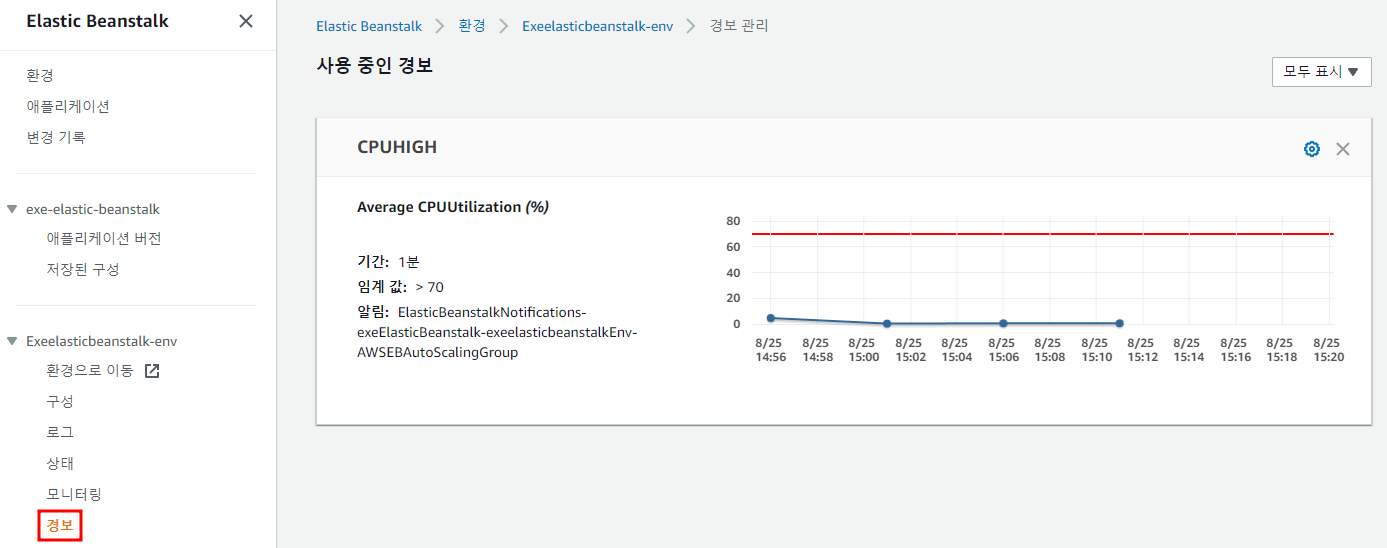The height and width of the screenshot is (548, 1387).
Task: Click Elastic Beanstalk breadcrumb link
Action: click(369, 26)
